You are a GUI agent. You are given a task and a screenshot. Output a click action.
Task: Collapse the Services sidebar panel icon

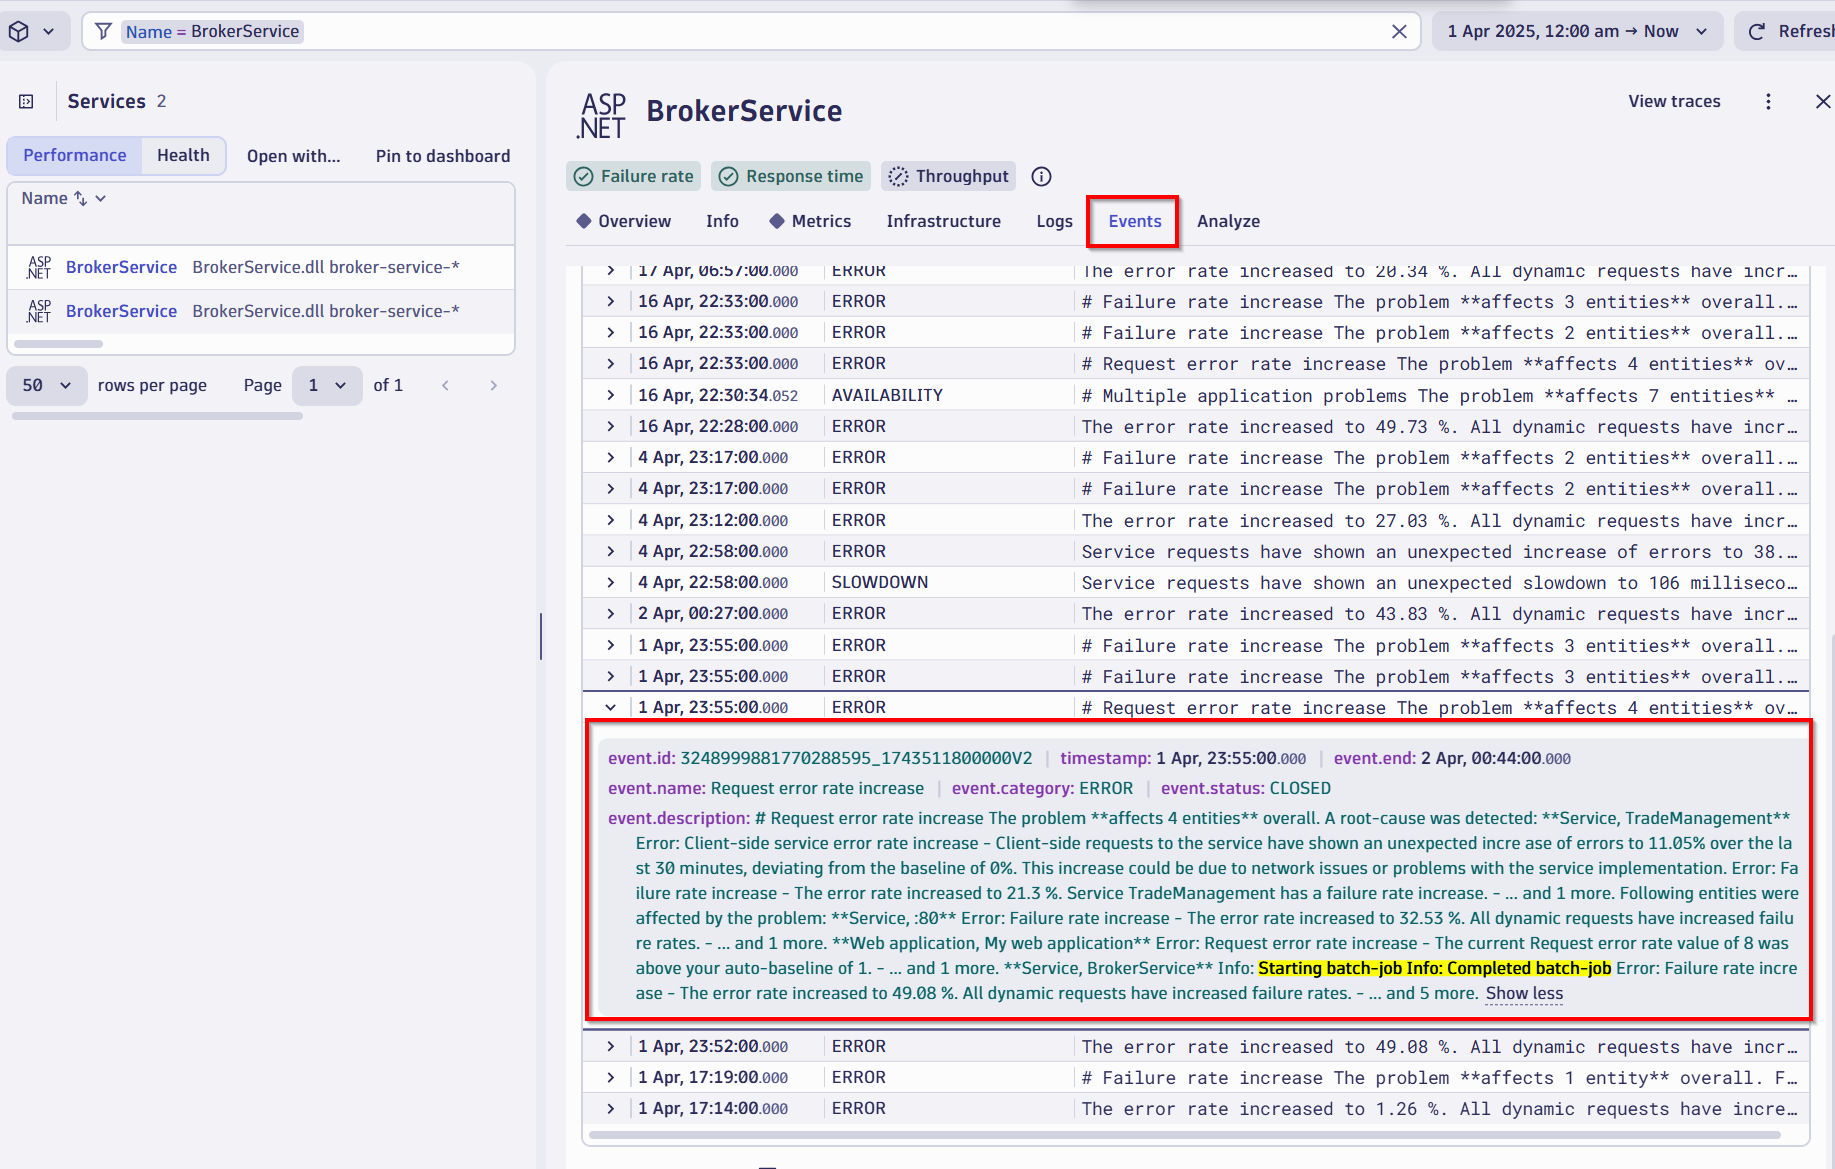click(x=27, y=101)
